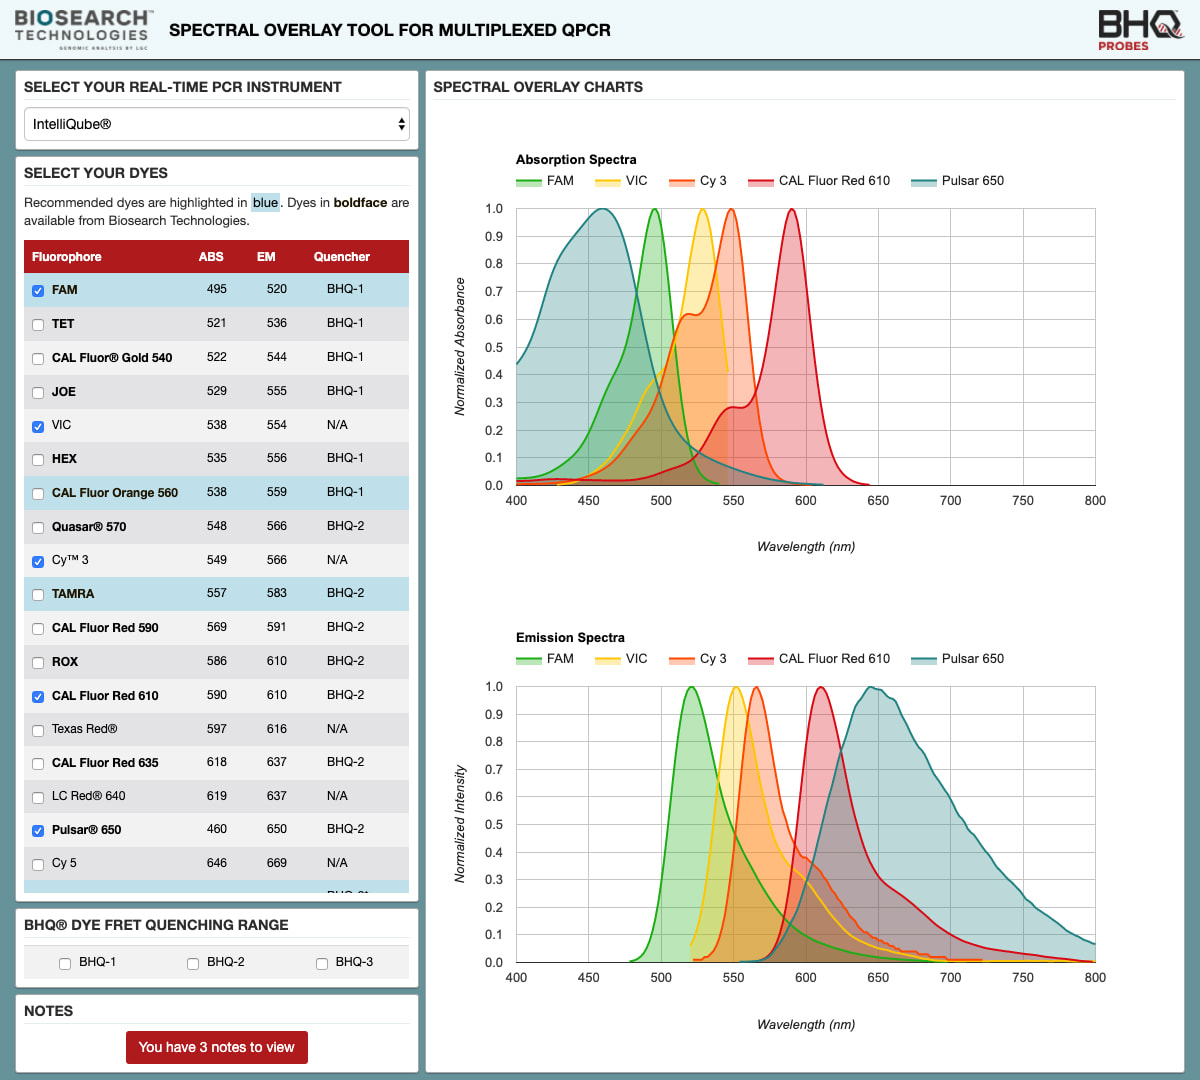
Task: Enable the Quasar 570 checkbox
Action: click(x=38, y=528)
